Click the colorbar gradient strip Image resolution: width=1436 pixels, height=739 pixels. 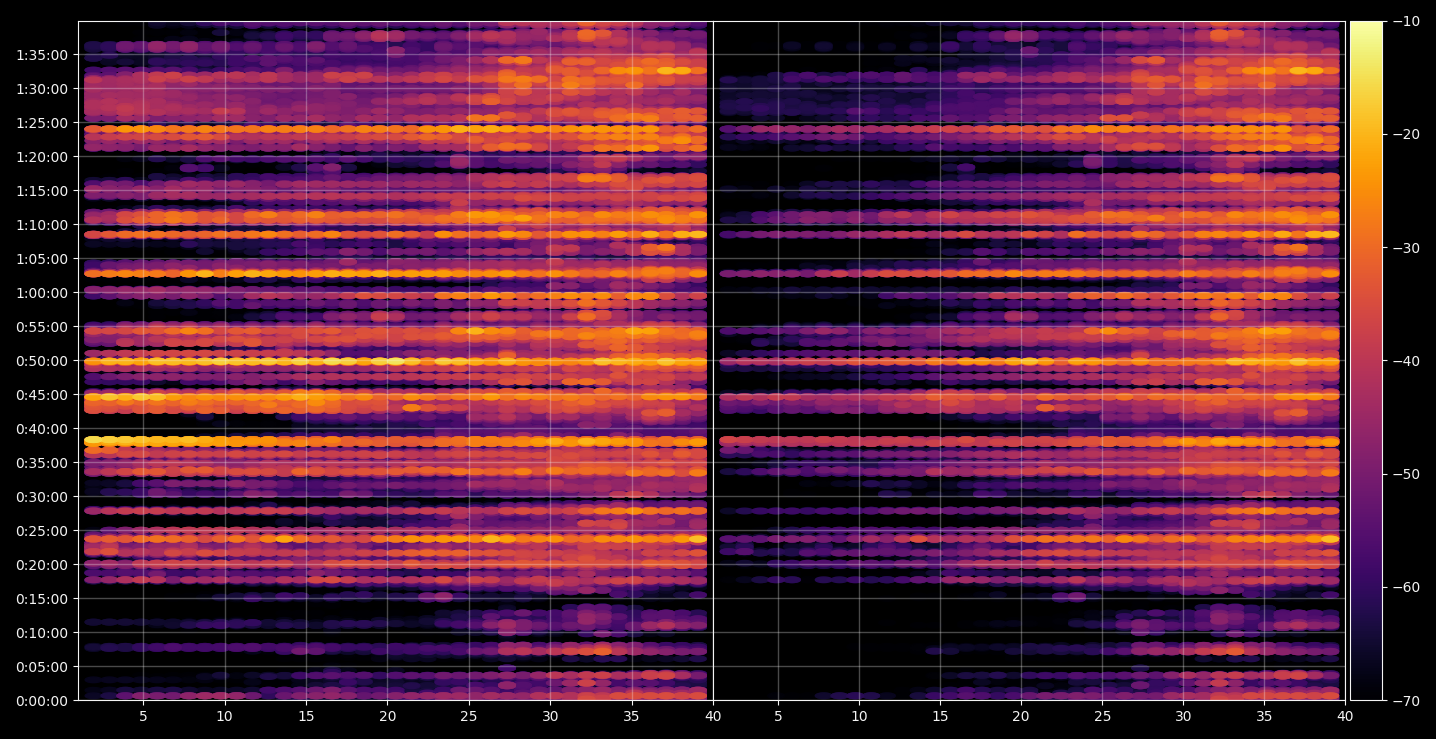pyautogui.click(x=1367, y=361)
